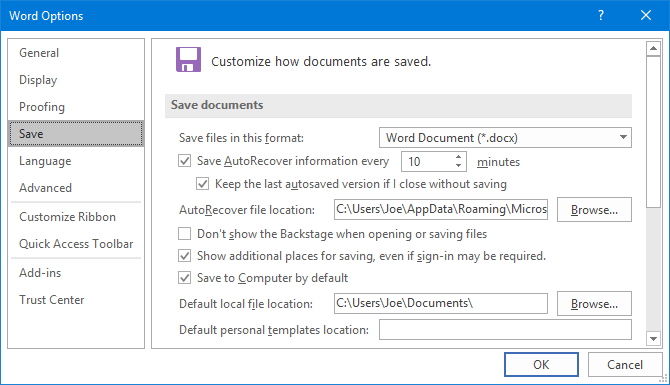Image resolution: width=670 pixels, height=385 pixels.
Task: Open the General options category
Action: 76,53
